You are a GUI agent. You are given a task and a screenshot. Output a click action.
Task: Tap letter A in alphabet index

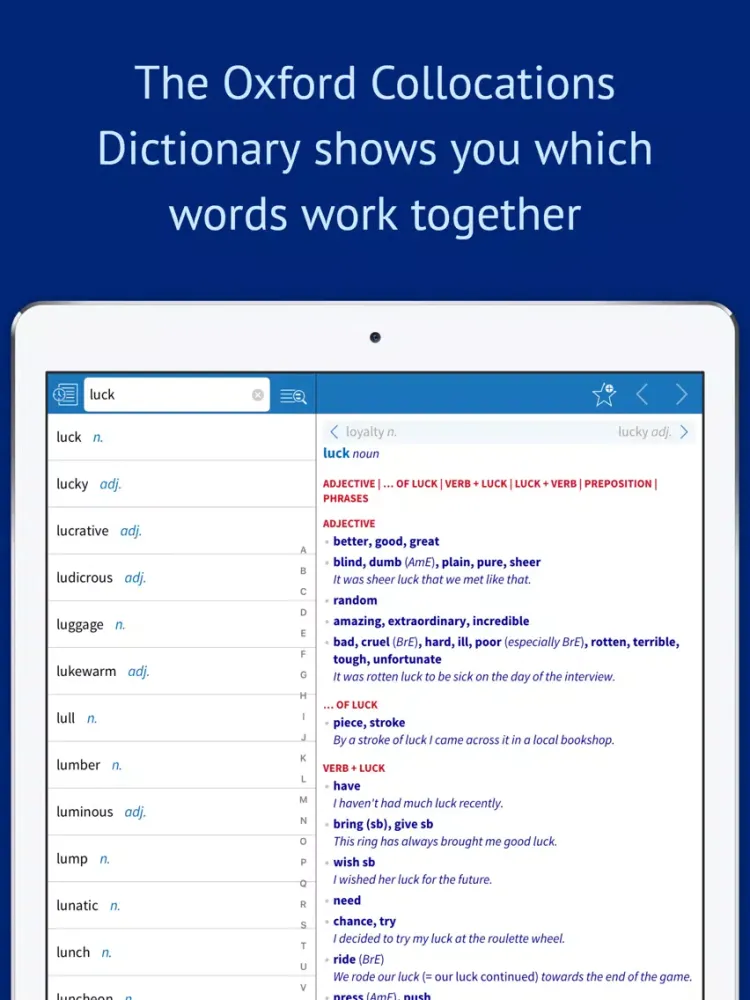[x=304, y=550]
